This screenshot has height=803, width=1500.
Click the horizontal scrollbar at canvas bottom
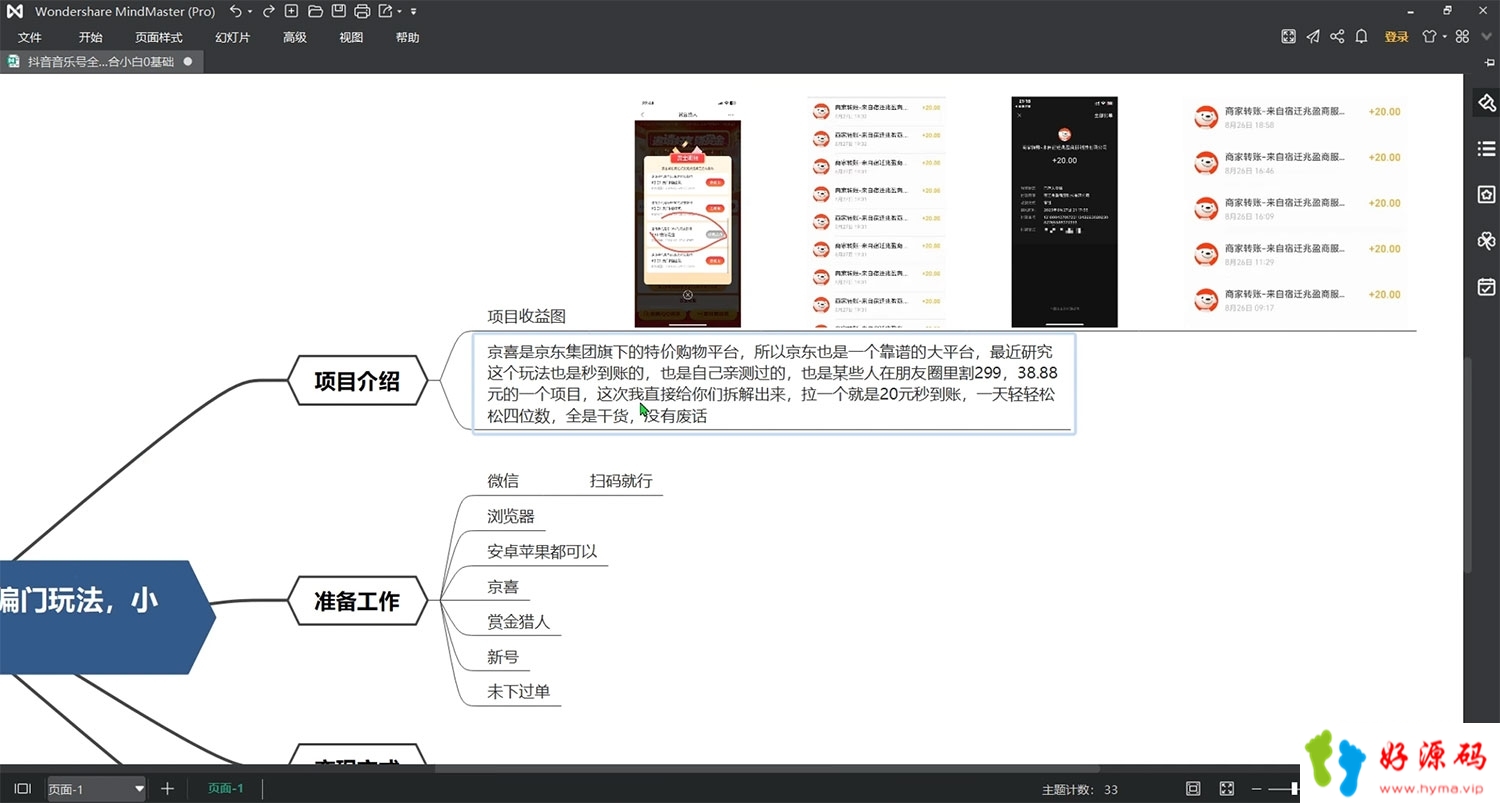[765, 769]
